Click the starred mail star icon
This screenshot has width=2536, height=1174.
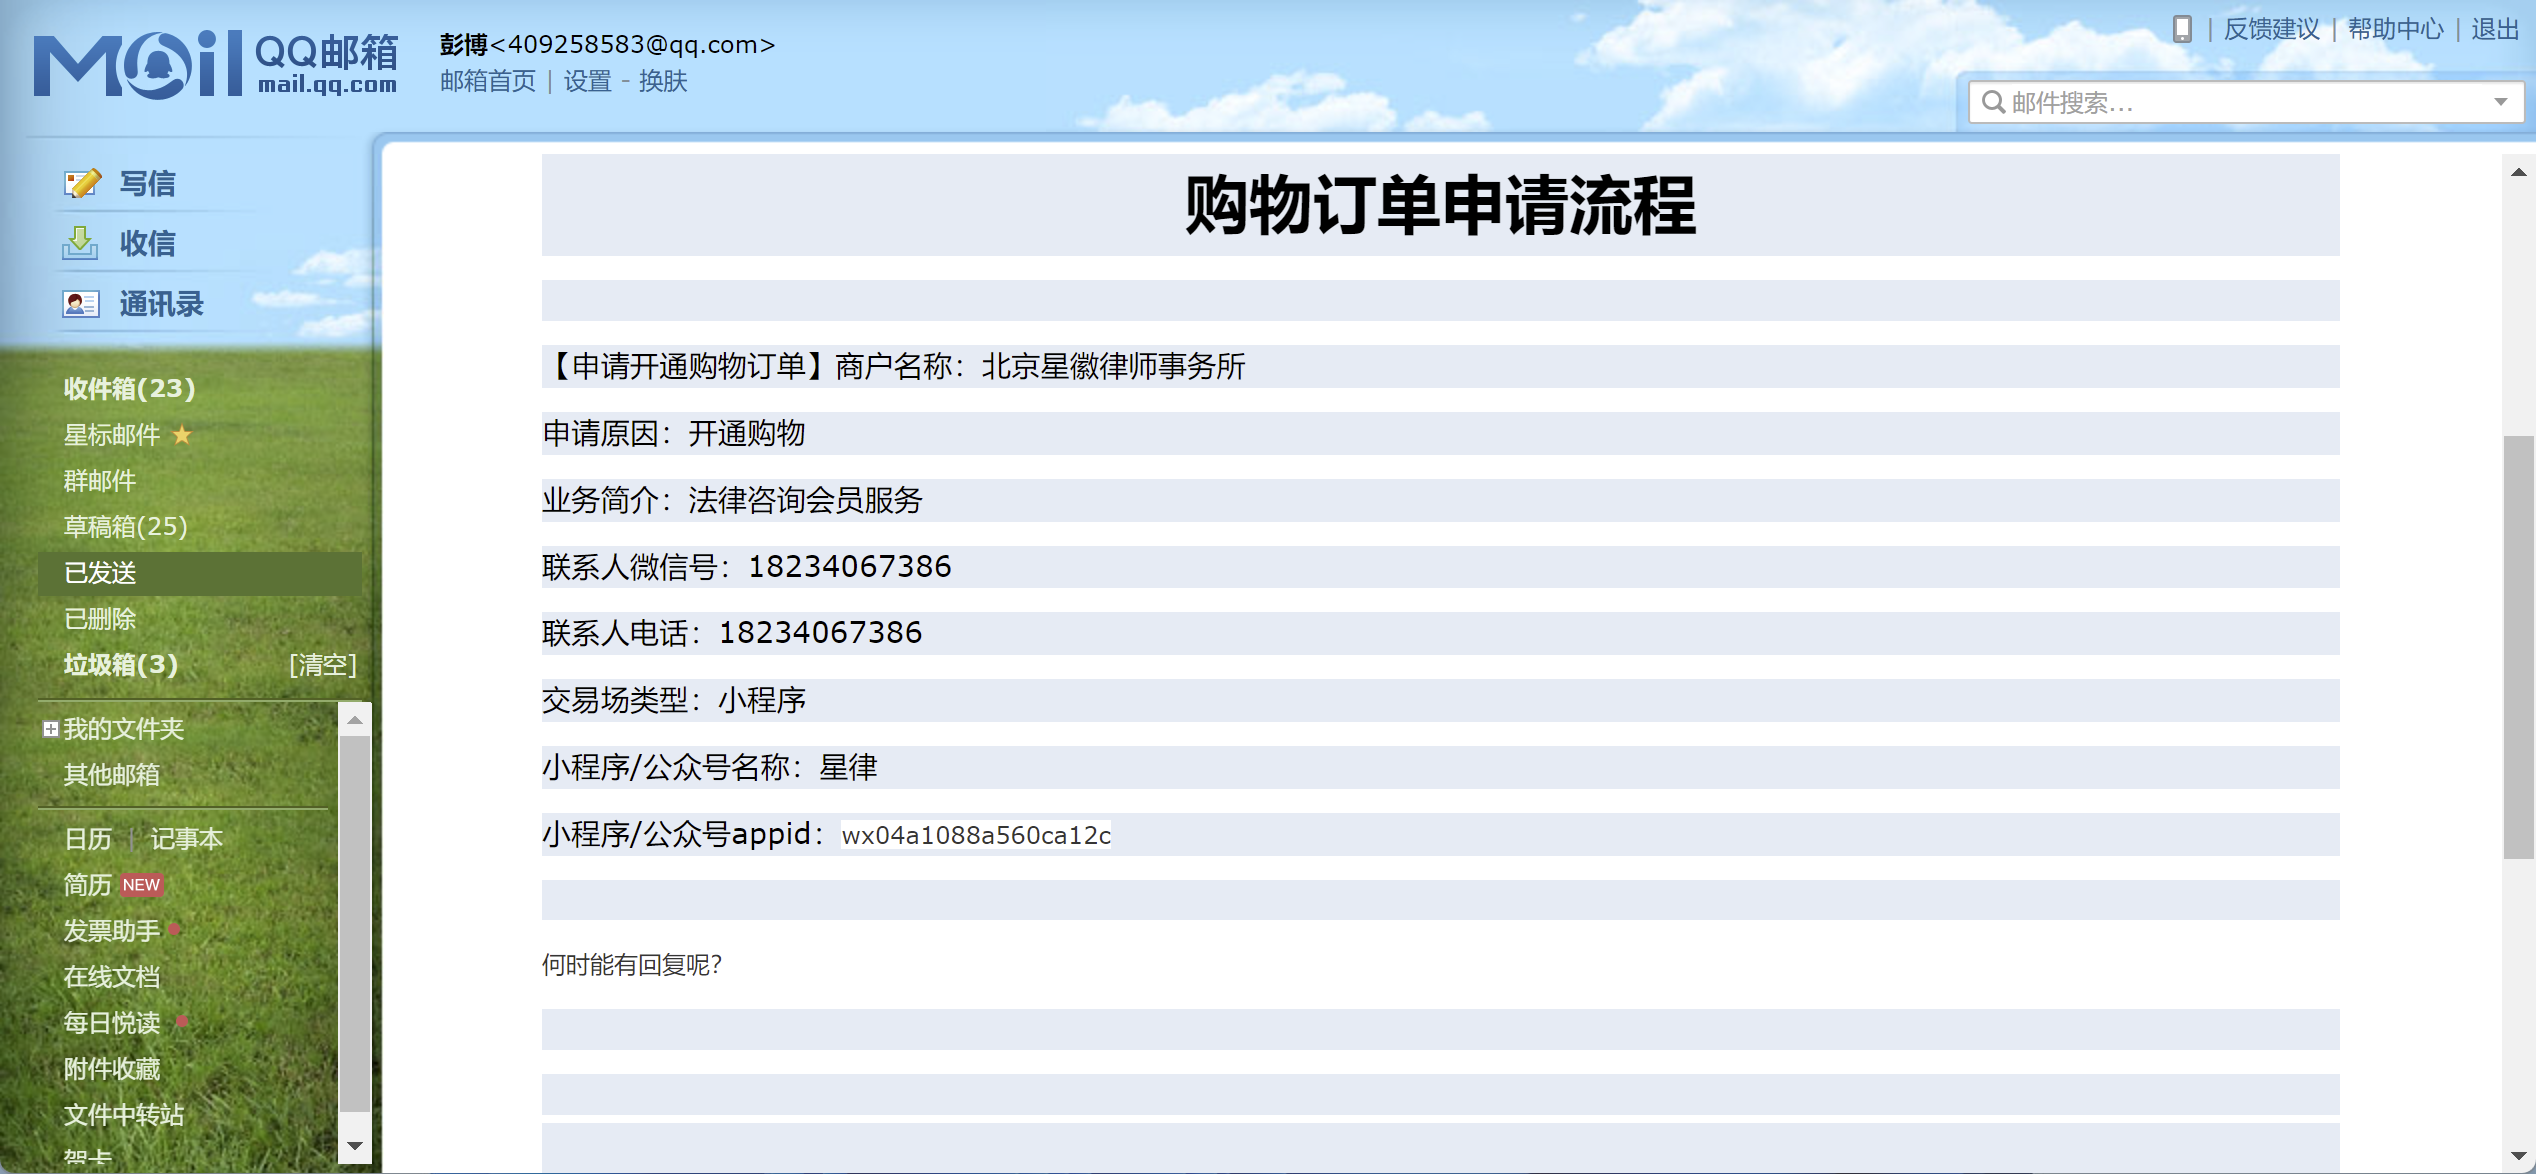(x=182, y=435)
